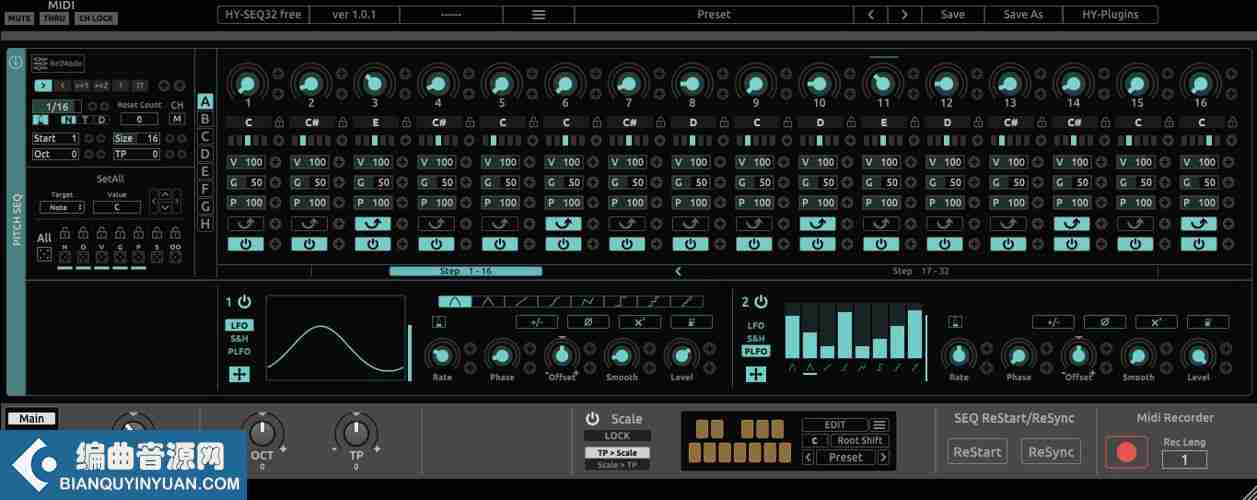1257x500 pixels.
Task: Click the Save button
Action: point(953,15)
